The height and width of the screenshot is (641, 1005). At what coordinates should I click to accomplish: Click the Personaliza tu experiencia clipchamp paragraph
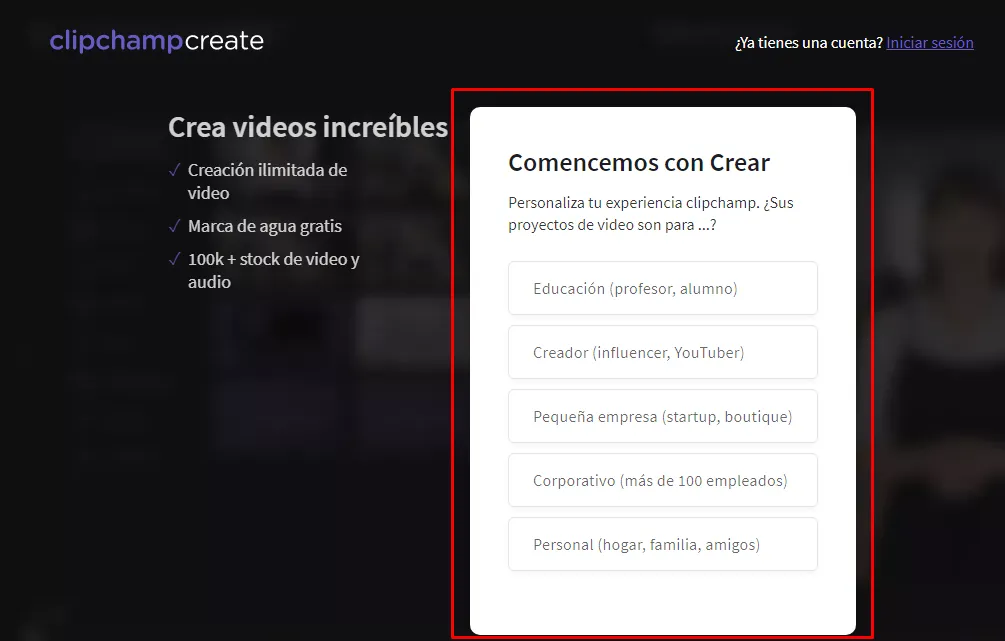click(651, 213)
